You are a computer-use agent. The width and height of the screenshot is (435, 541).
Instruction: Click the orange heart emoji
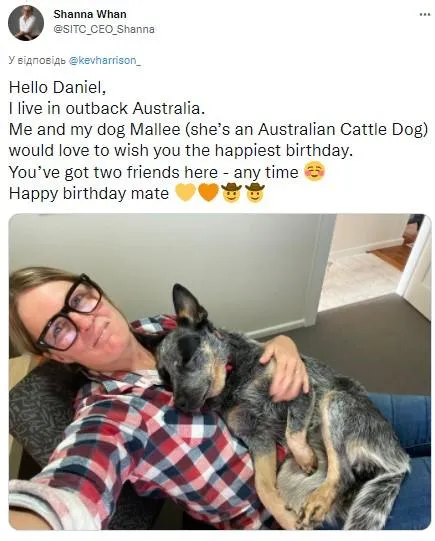[x=208, y=192]
